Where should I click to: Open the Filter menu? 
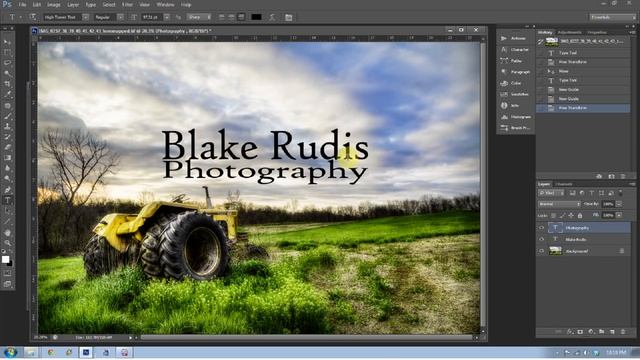click(x=127, y=4)
